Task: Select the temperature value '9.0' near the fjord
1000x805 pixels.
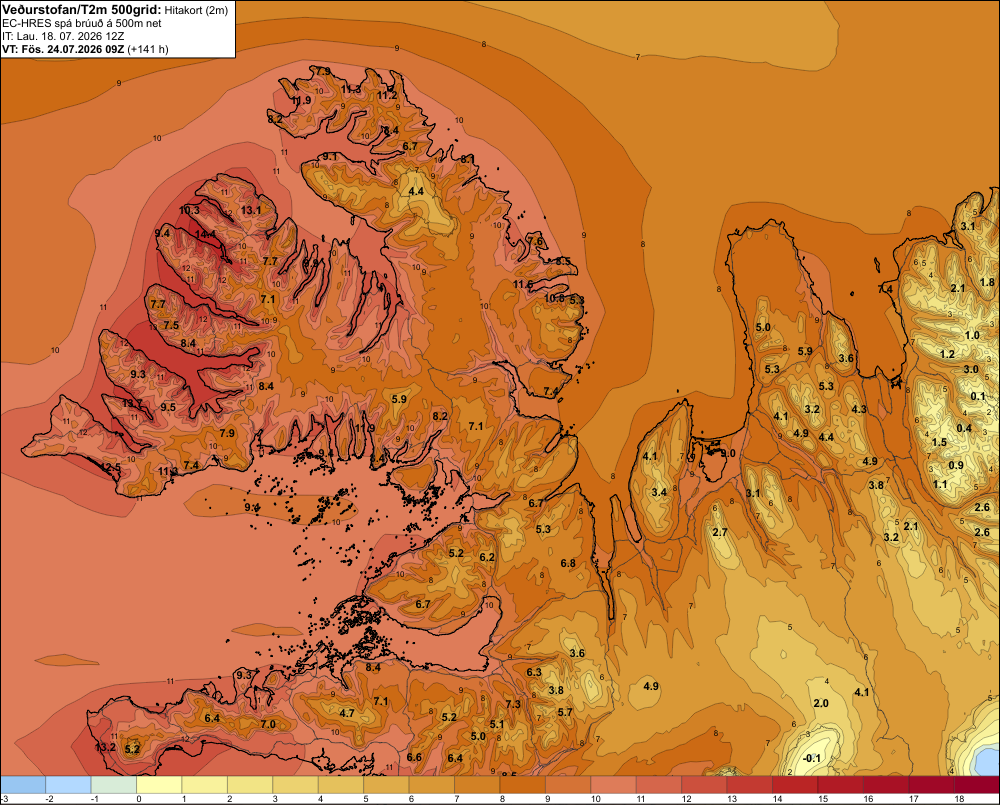Action: (x=728, y=453)
